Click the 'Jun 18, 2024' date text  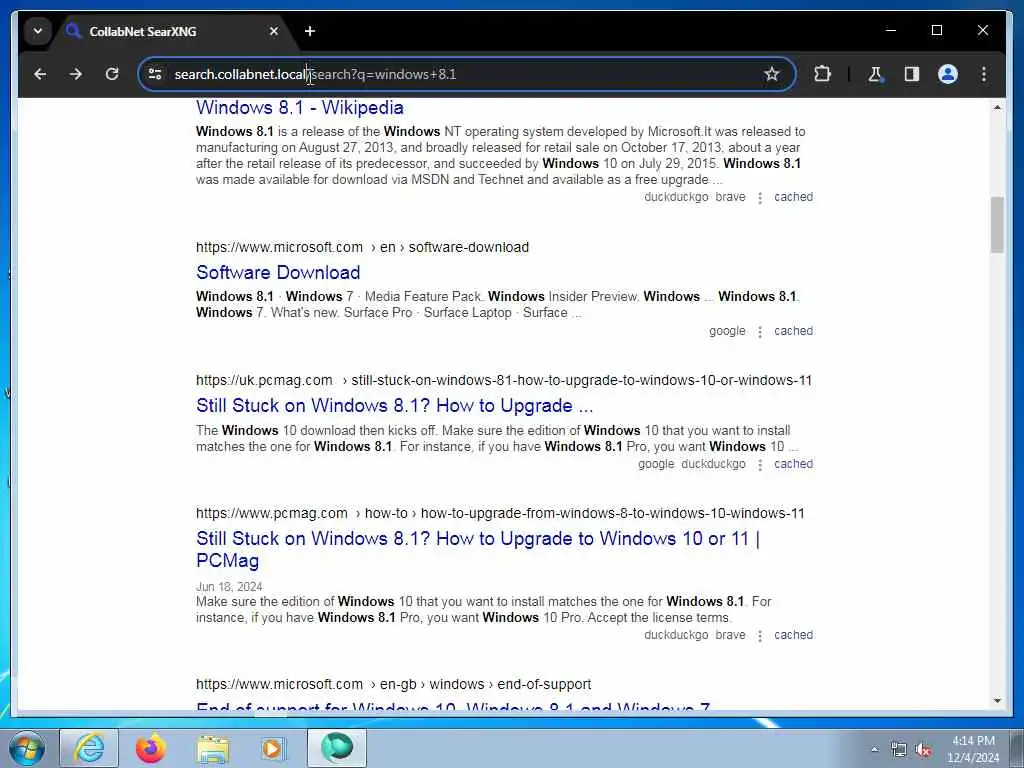pos(229,586)
